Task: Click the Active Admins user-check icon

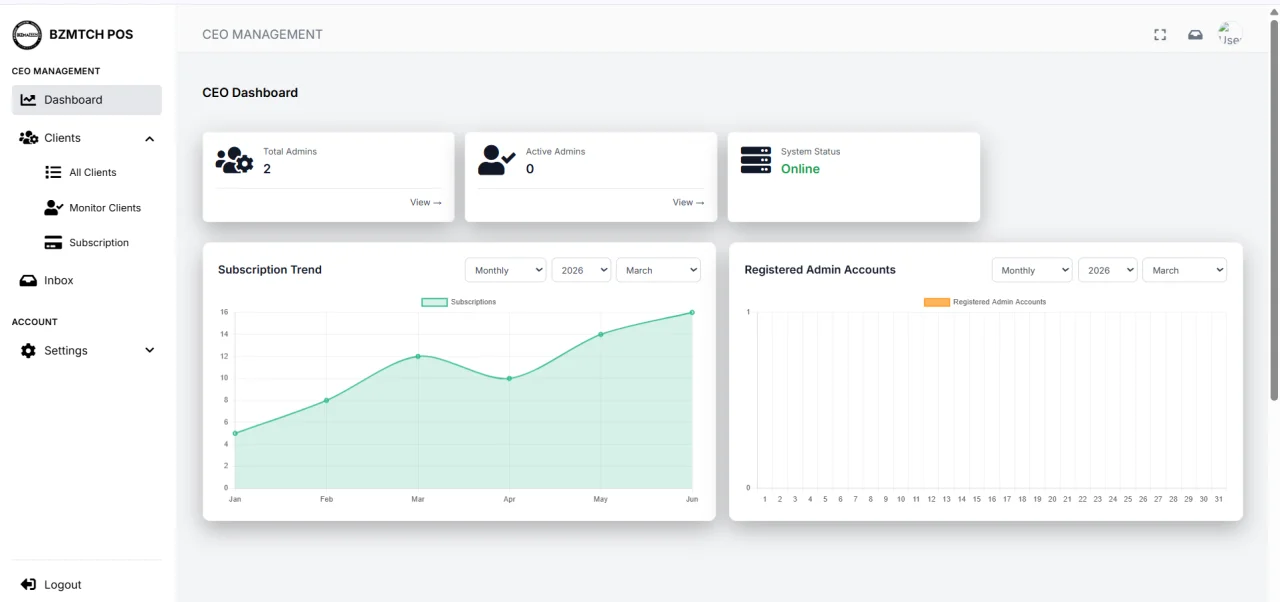Action: tap(496, 160)
